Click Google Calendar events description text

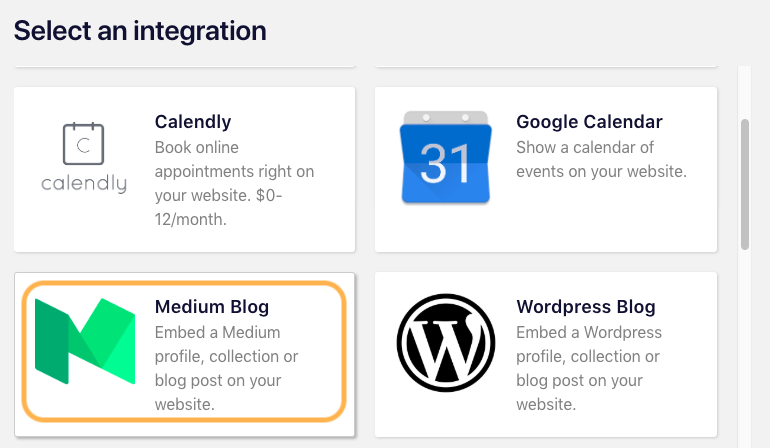601,159
